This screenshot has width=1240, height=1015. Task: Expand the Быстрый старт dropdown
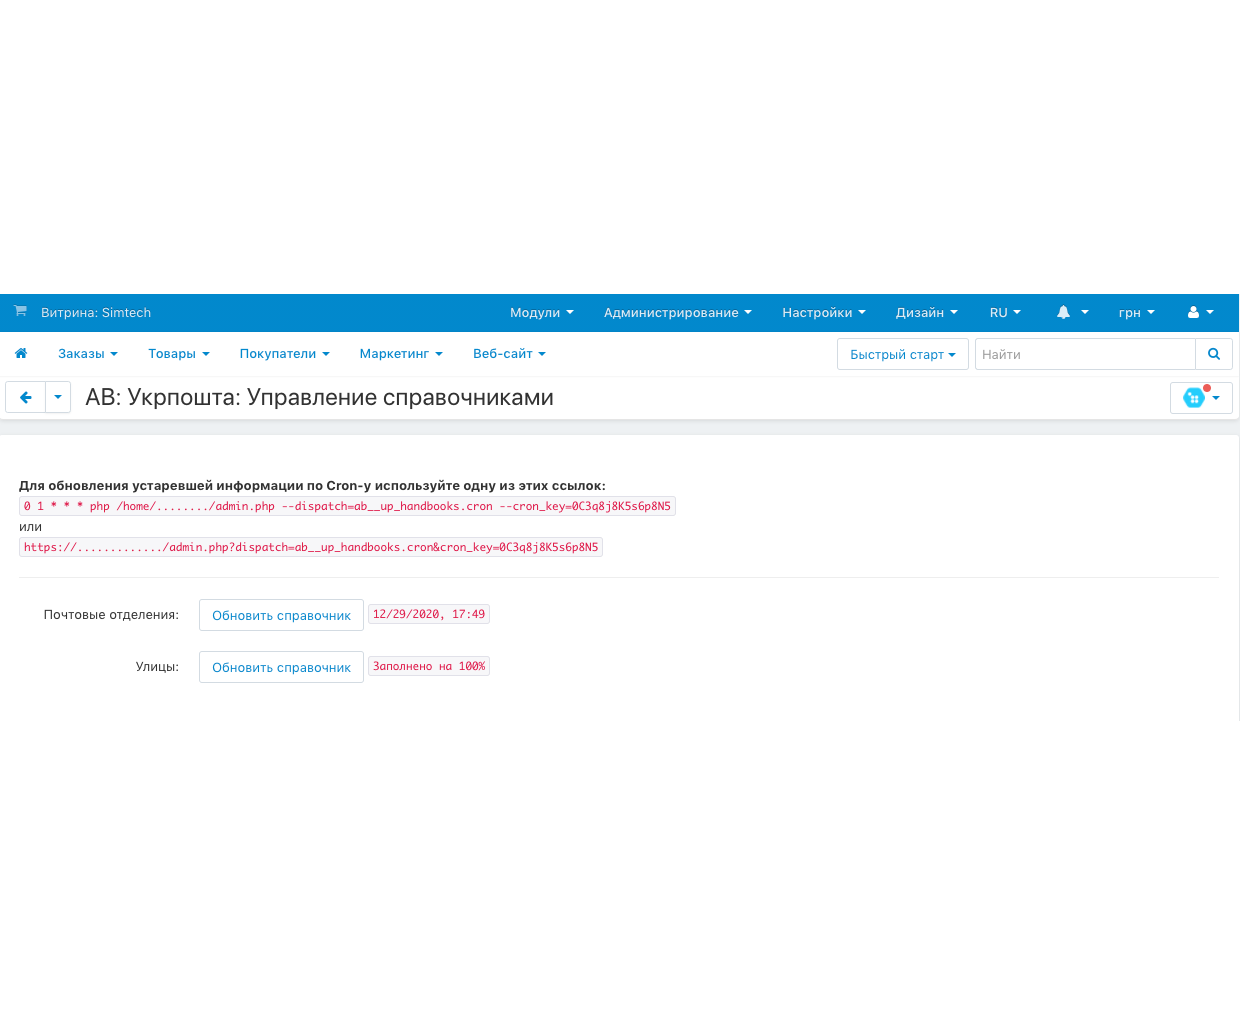tap(902, 354)
